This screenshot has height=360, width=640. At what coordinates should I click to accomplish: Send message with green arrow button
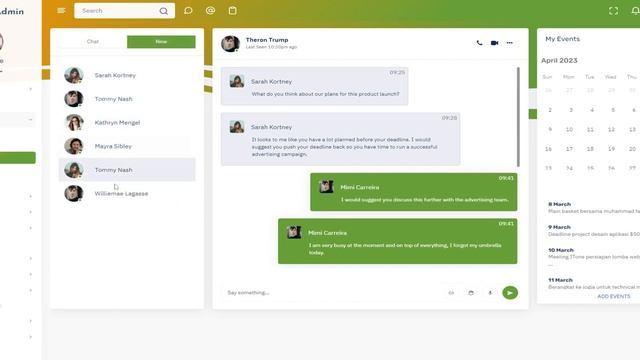[x=510, y=293]
